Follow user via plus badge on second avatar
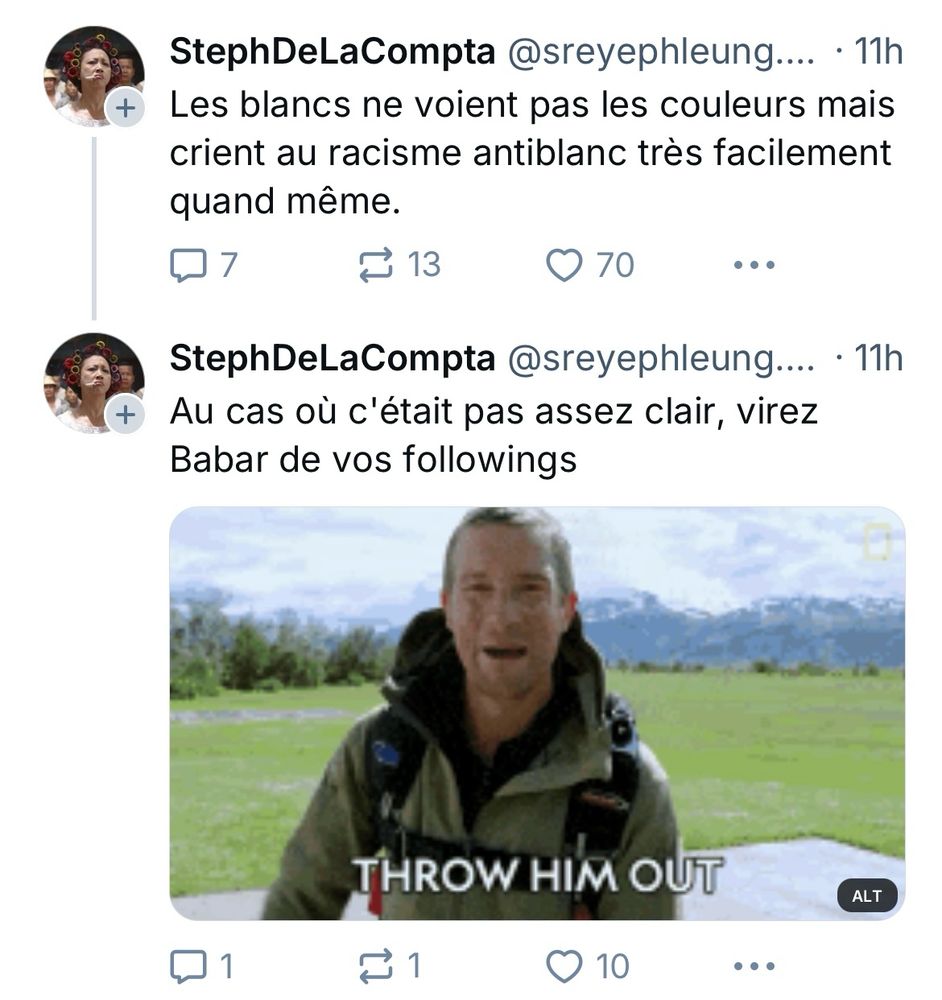Viewport: 942px width, 1000px height. [124, 415]
